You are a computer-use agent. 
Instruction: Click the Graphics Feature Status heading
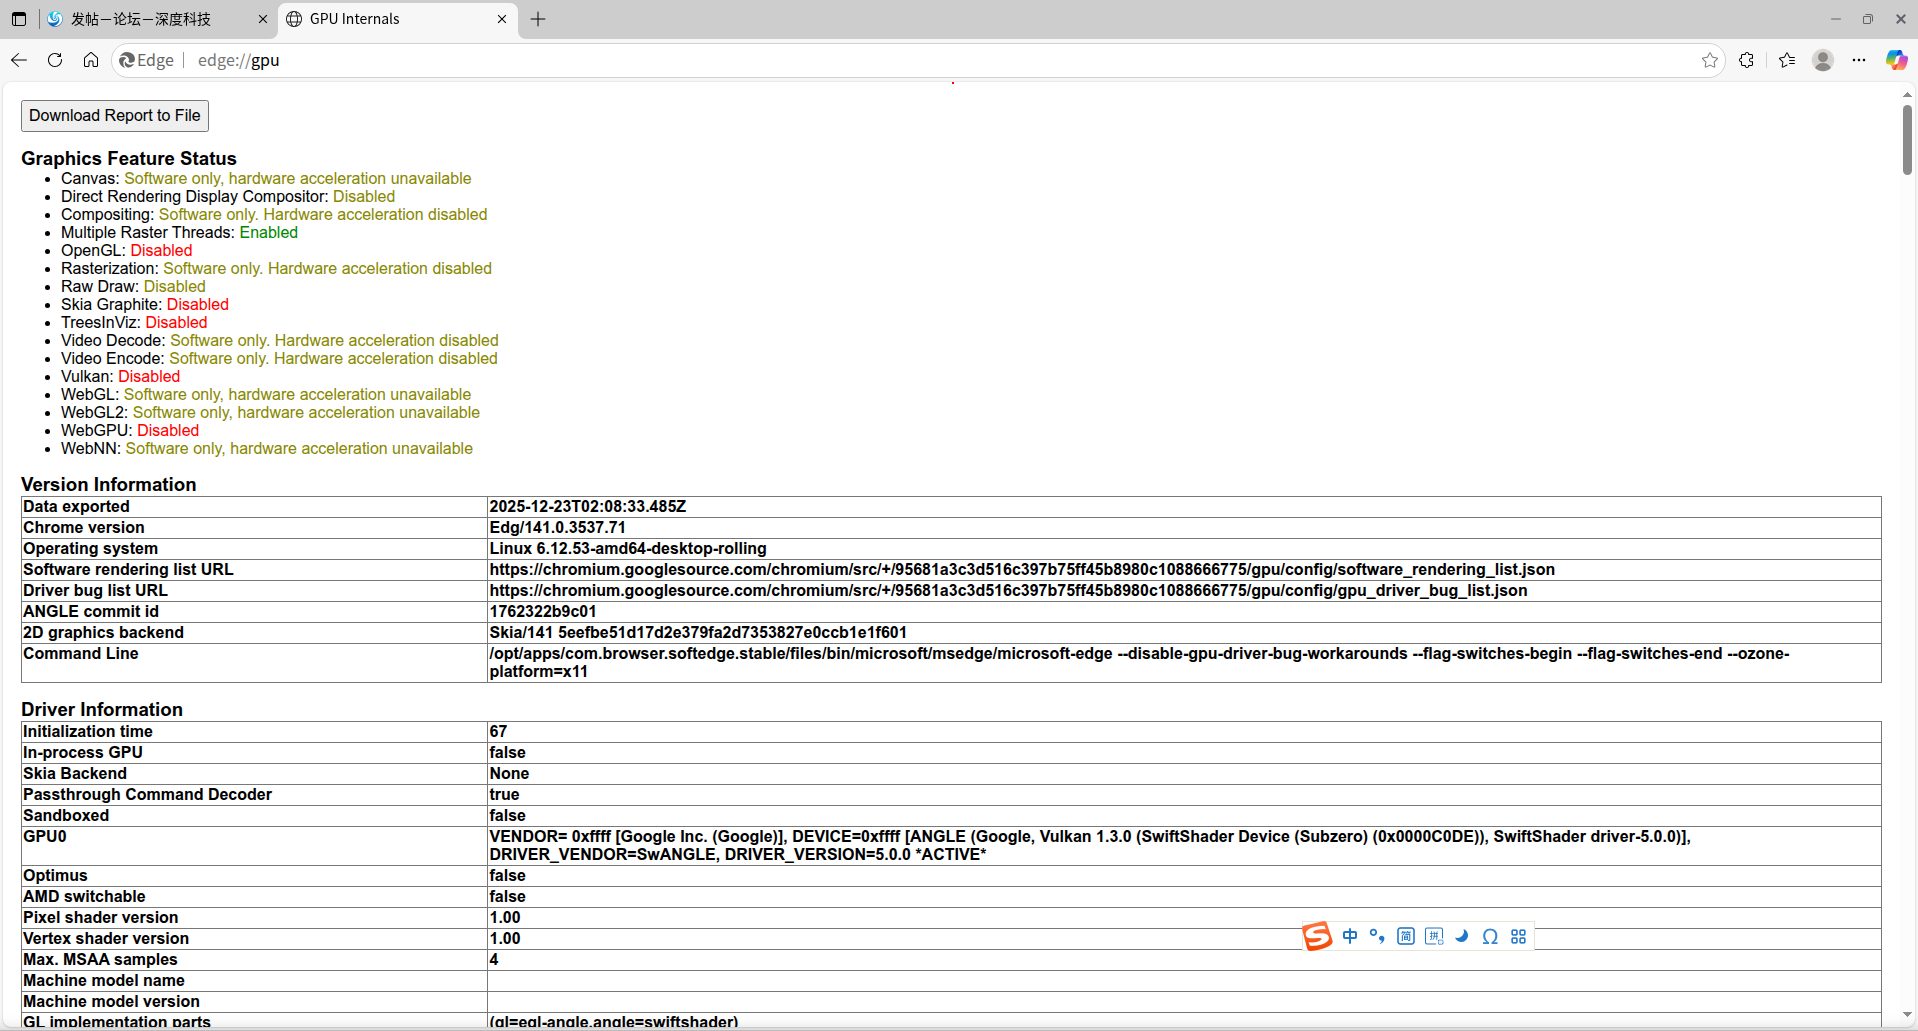click(x=129, y=159)
